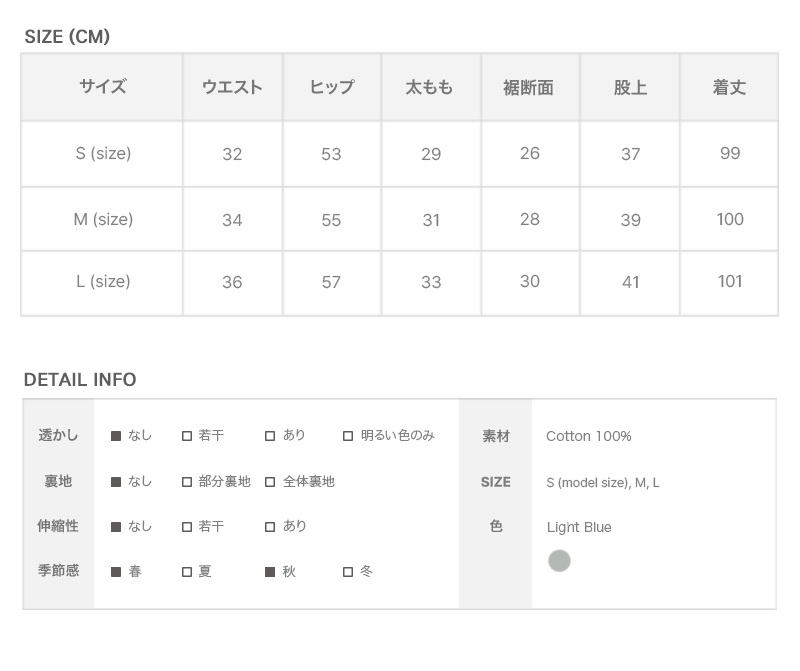This screenshot has width=800, height=671.
Task: Click the ヒップ column header
Action: (331, 88)
